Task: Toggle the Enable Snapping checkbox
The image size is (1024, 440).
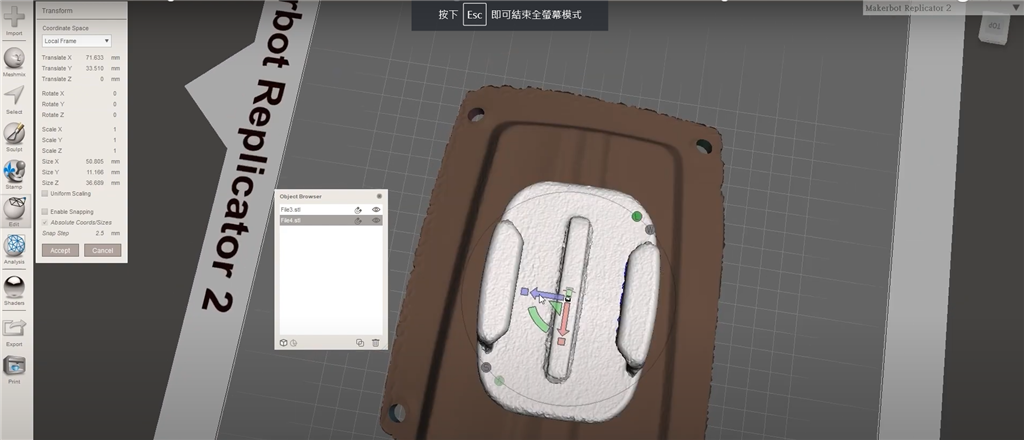Action: [45, 212]
